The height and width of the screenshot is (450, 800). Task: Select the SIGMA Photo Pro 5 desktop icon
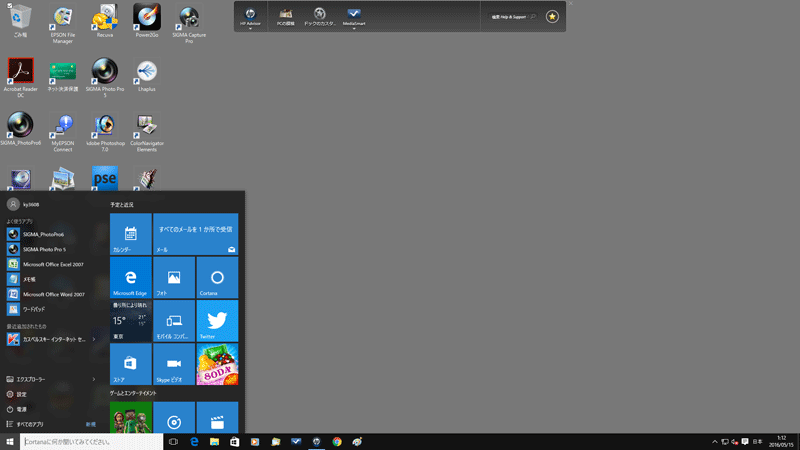pos(105,78)
